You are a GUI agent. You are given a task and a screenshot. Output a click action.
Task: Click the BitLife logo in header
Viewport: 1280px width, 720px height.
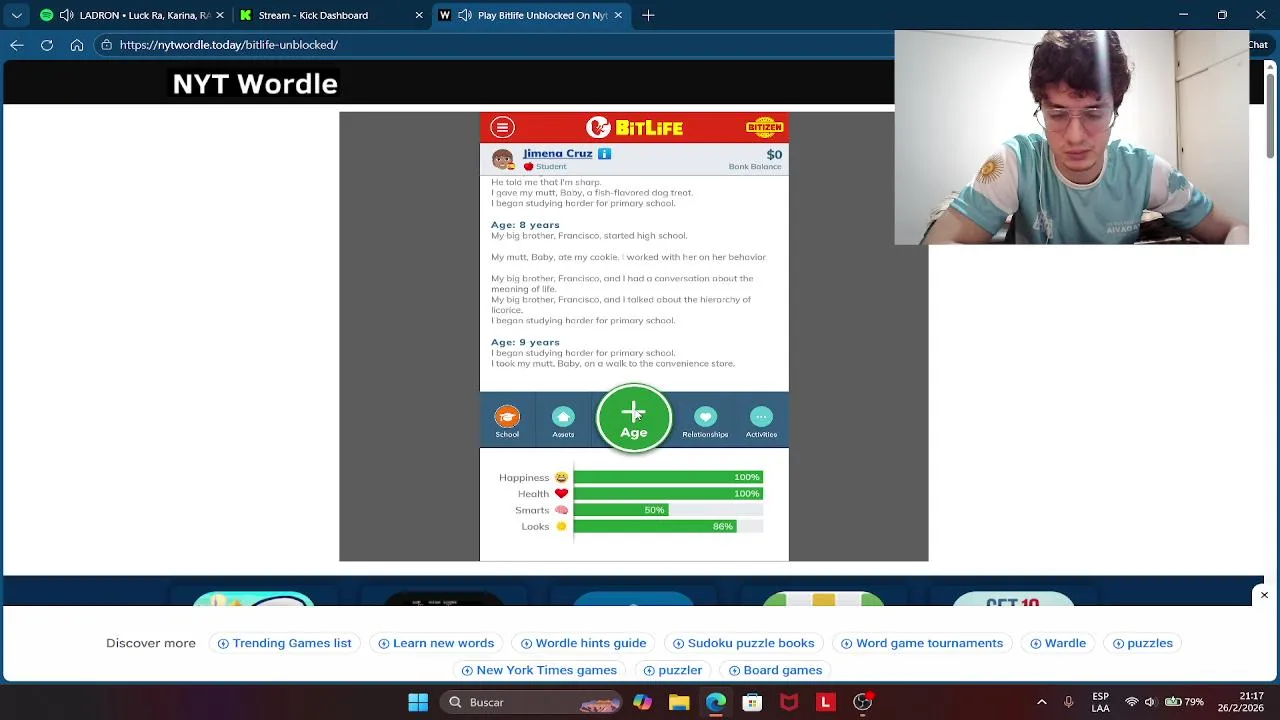(x=634, y=127)
